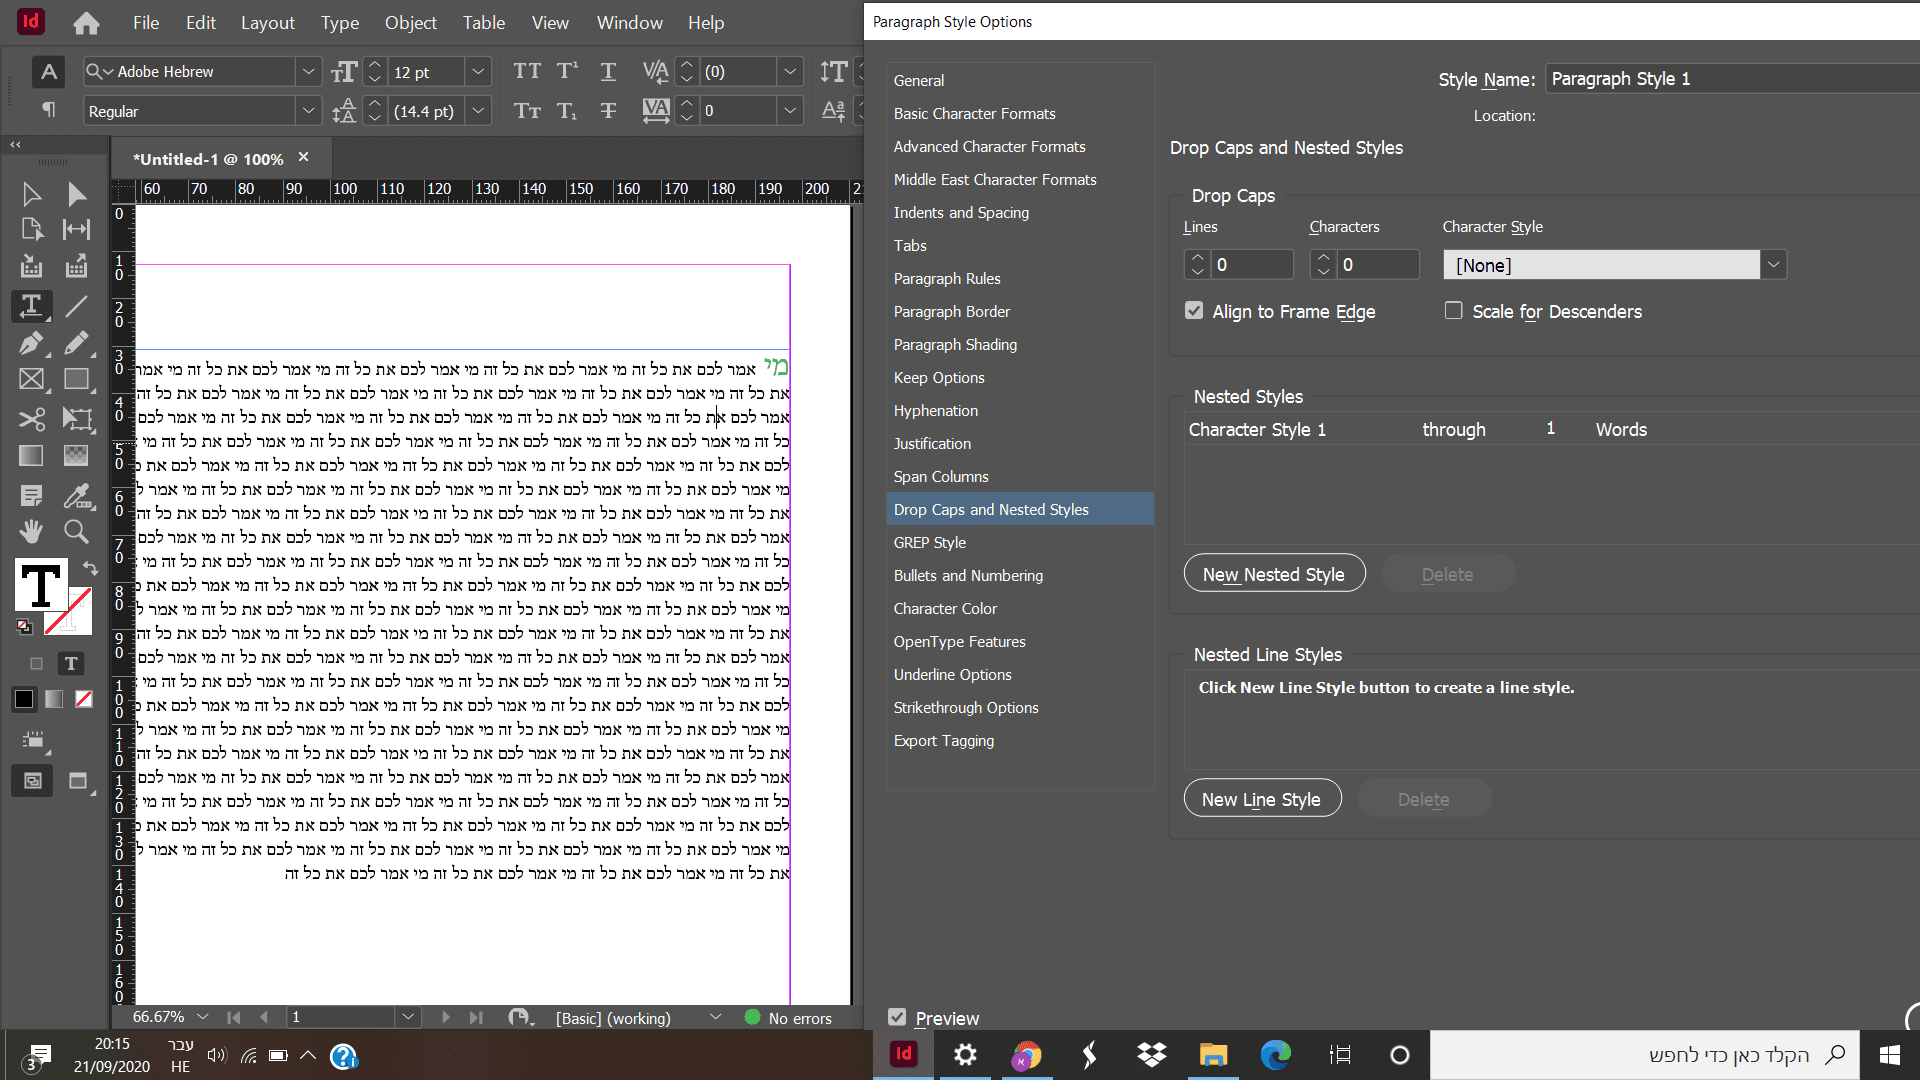Viewport: 1920px width, 1080px height.
Task: Enable Scale for Descenders checkbox
Action: (1453, 311)
